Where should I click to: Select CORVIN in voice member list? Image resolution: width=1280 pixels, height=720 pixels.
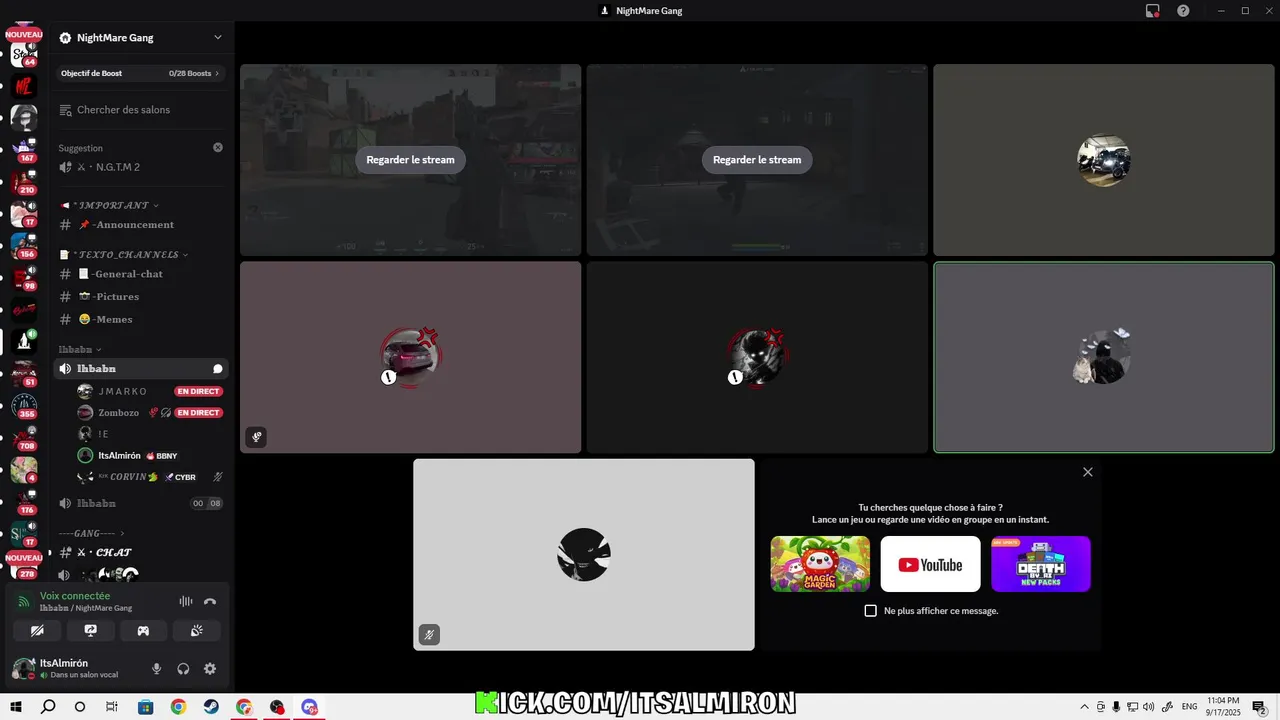150,477
